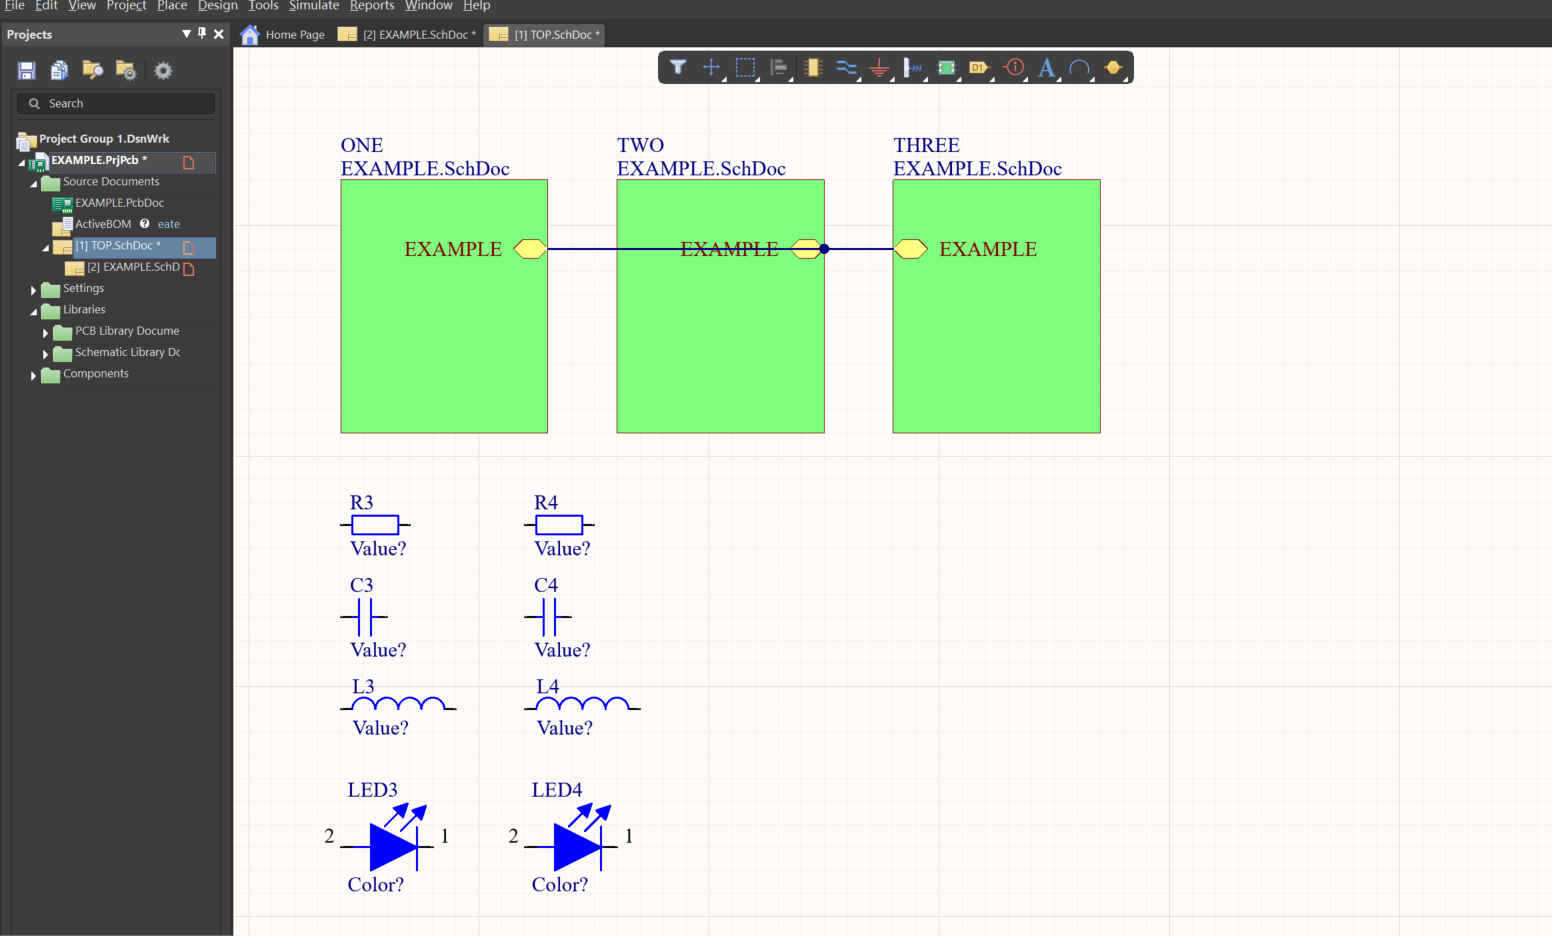Open EXAMPLE.PcbDoc from Source Documents
1552x936 pixels.
coord(117,202)
